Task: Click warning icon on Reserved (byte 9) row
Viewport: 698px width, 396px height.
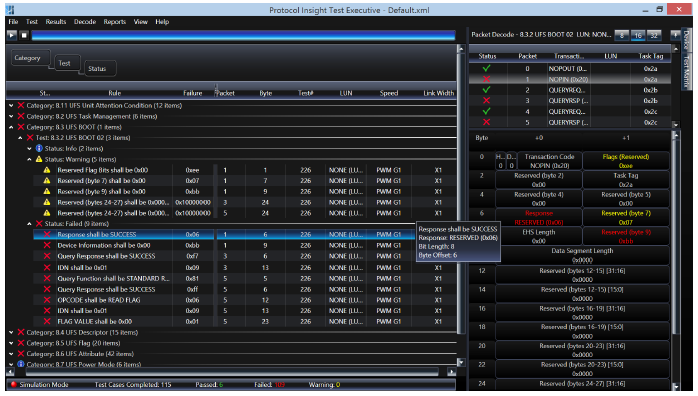Action: [47, 191]
